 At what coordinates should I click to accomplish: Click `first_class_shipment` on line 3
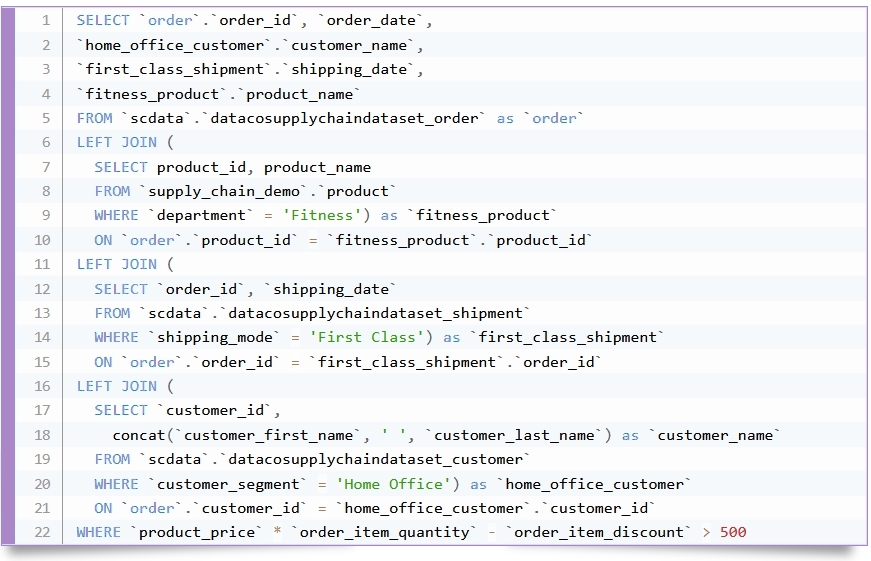tap(174, 69)
